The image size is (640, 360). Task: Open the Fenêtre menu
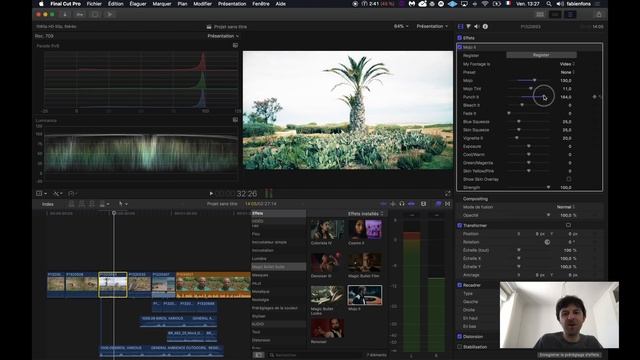261,4
